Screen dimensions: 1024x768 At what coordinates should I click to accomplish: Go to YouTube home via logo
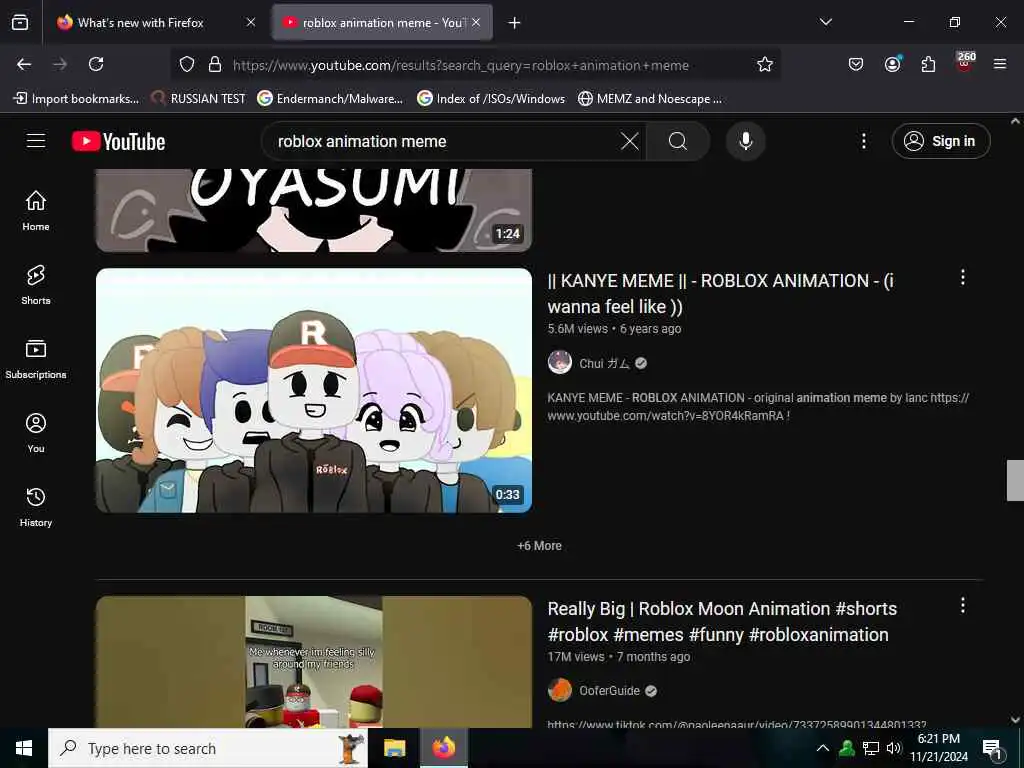pyautogui.click(x=119, y=141)
